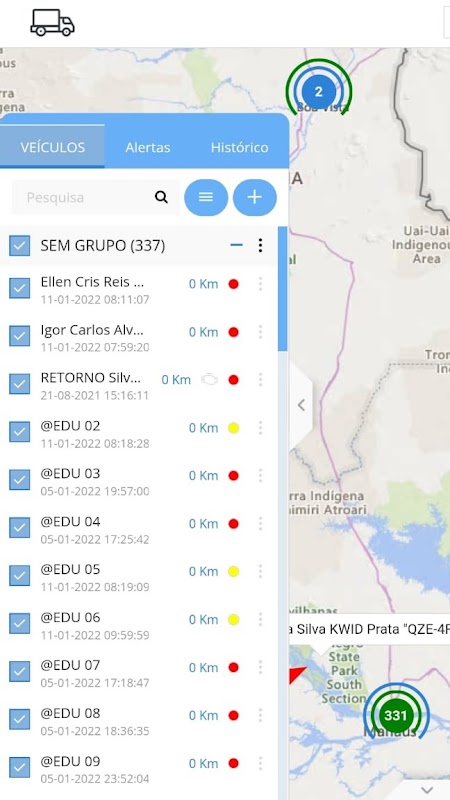This screenshot has height=800, width=450.
Task: Click the down chevron at map bottom
Action: pyautogui.click(x=427, y=790)
